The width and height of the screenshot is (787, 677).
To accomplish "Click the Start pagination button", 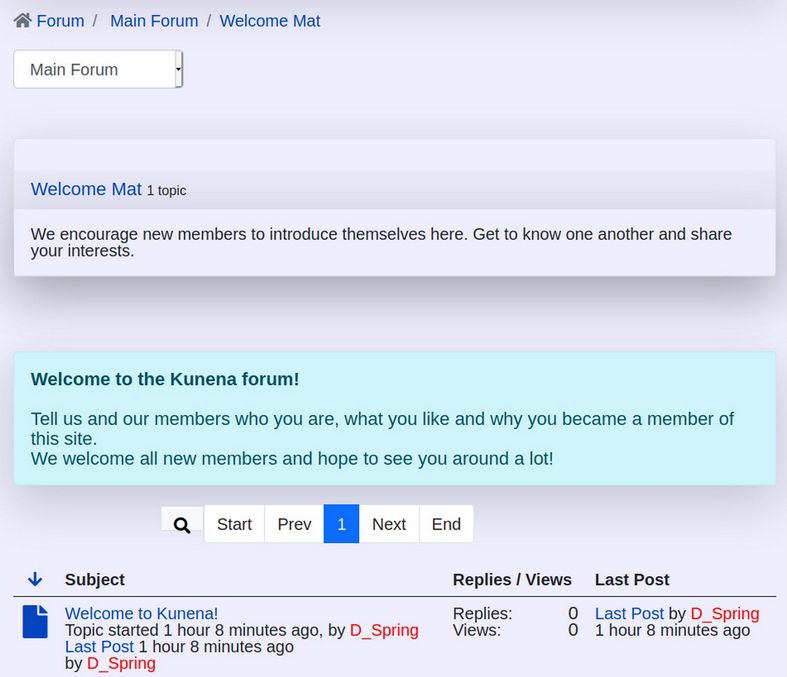I will click(234, 525).
